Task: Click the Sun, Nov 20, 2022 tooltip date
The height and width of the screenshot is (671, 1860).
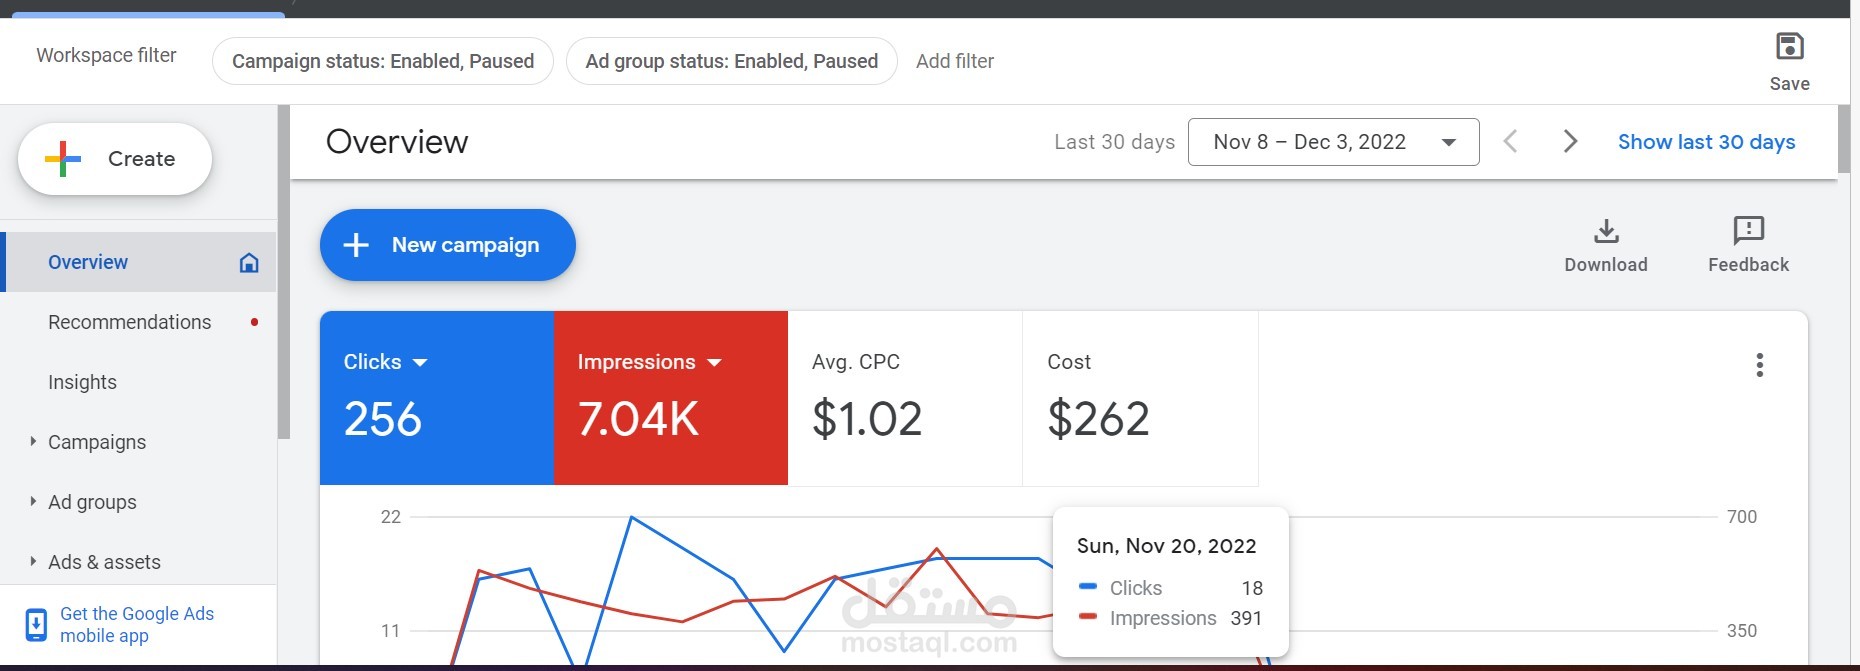Action: coord(1166,546)
